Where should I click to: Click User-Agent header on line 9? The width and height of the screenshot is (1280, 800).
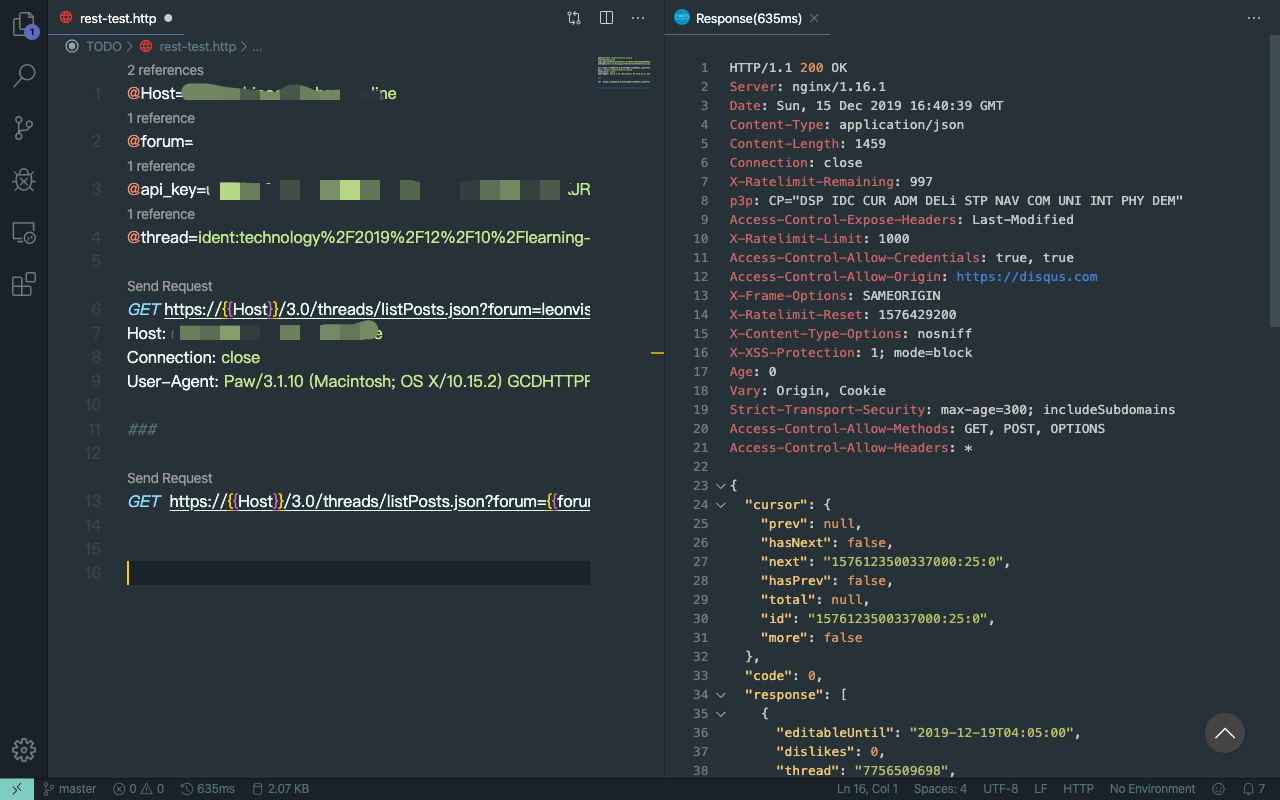[358, 381]
